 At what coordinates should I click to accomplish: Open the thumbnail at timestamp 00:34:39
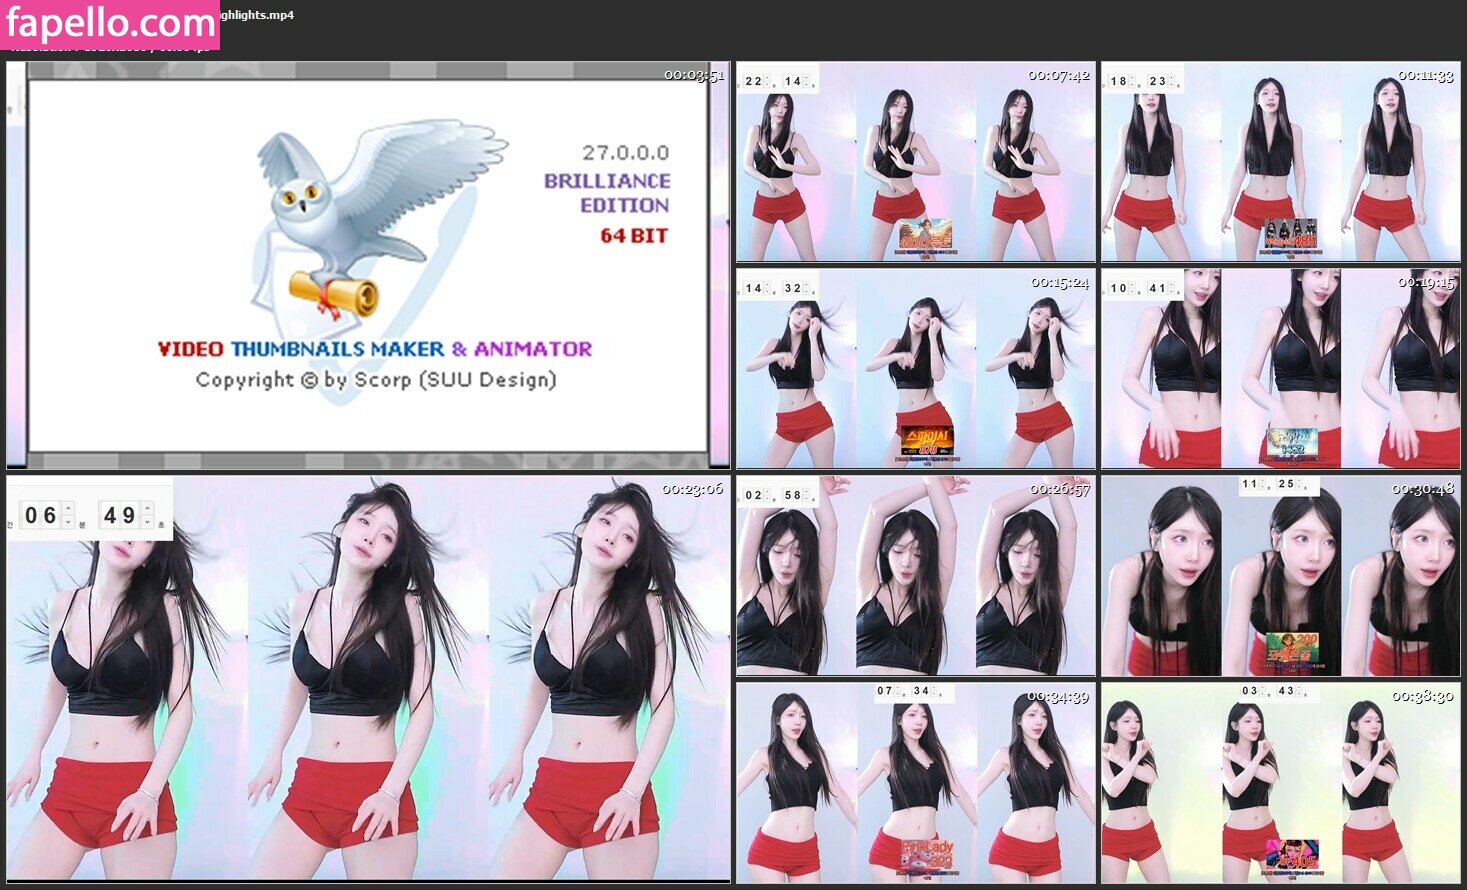pyautogui.click(x=915, y=783)
